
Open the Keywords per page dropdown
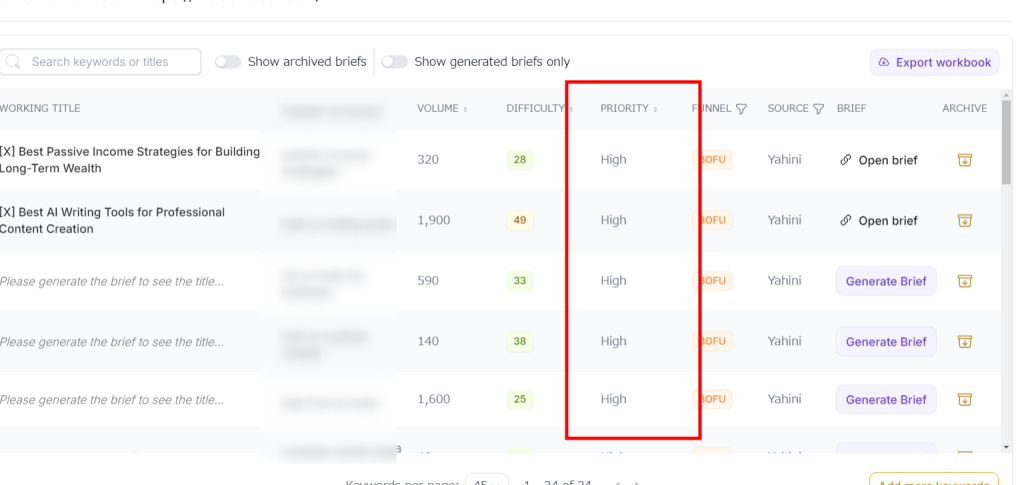click(x=487, y=482)
